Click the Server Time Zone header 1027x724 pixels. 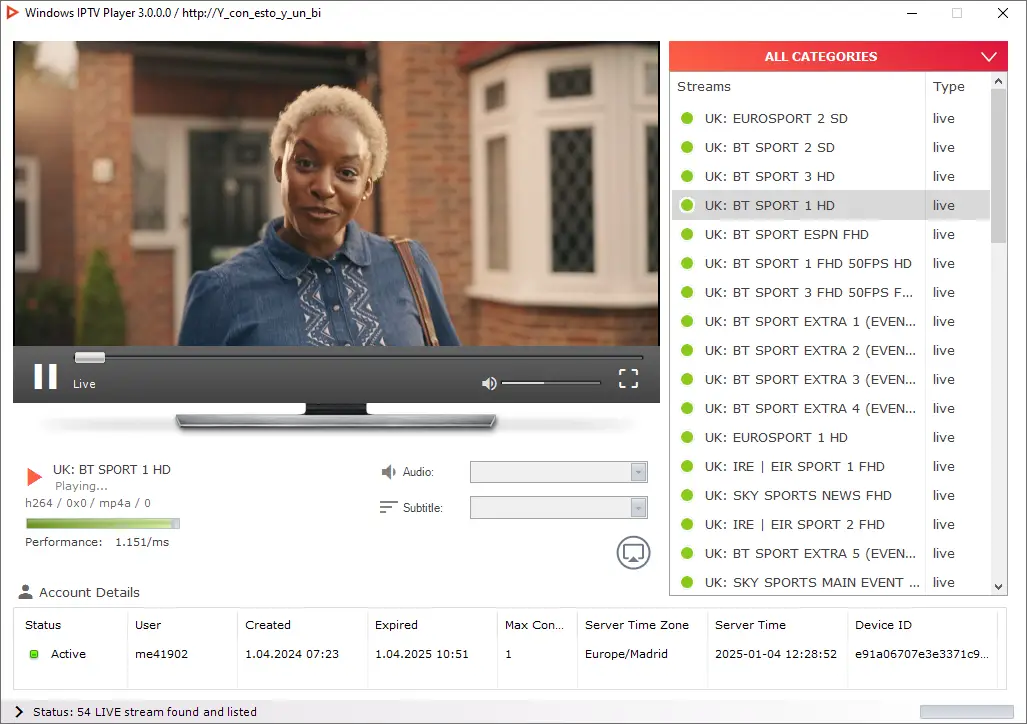click(637, 625)
